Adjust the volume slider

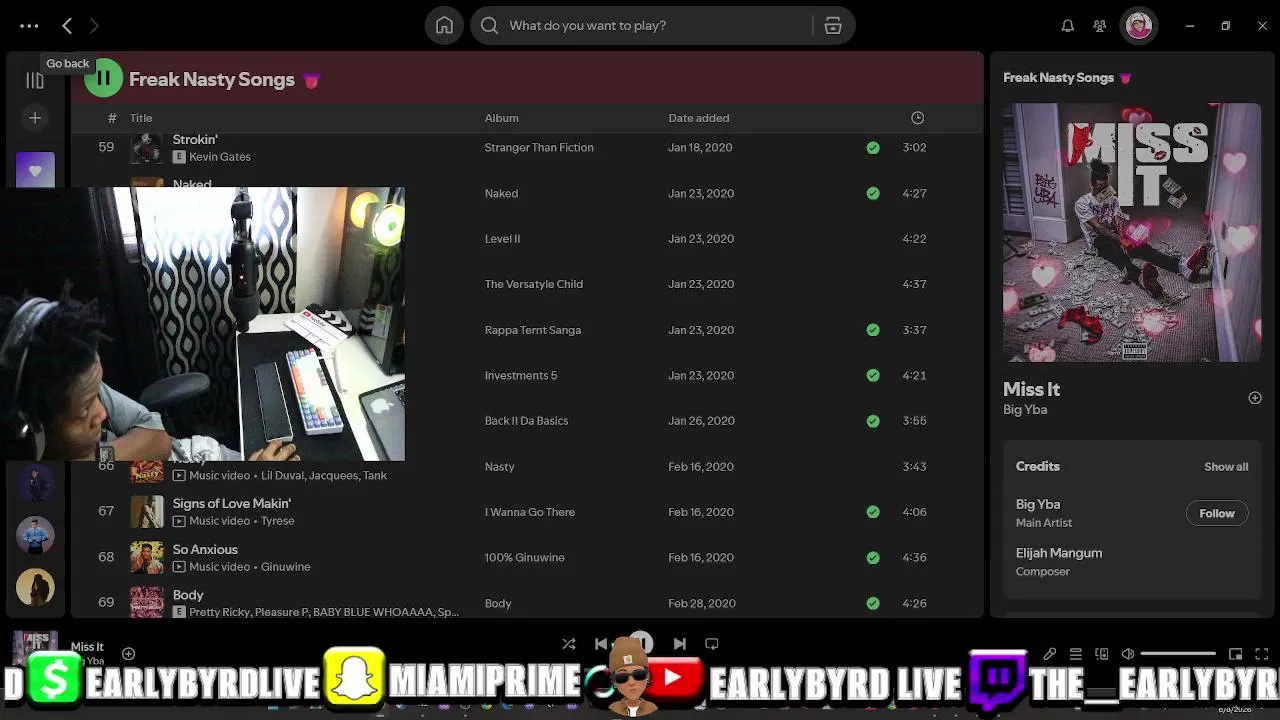click(x=1178, y=654)
